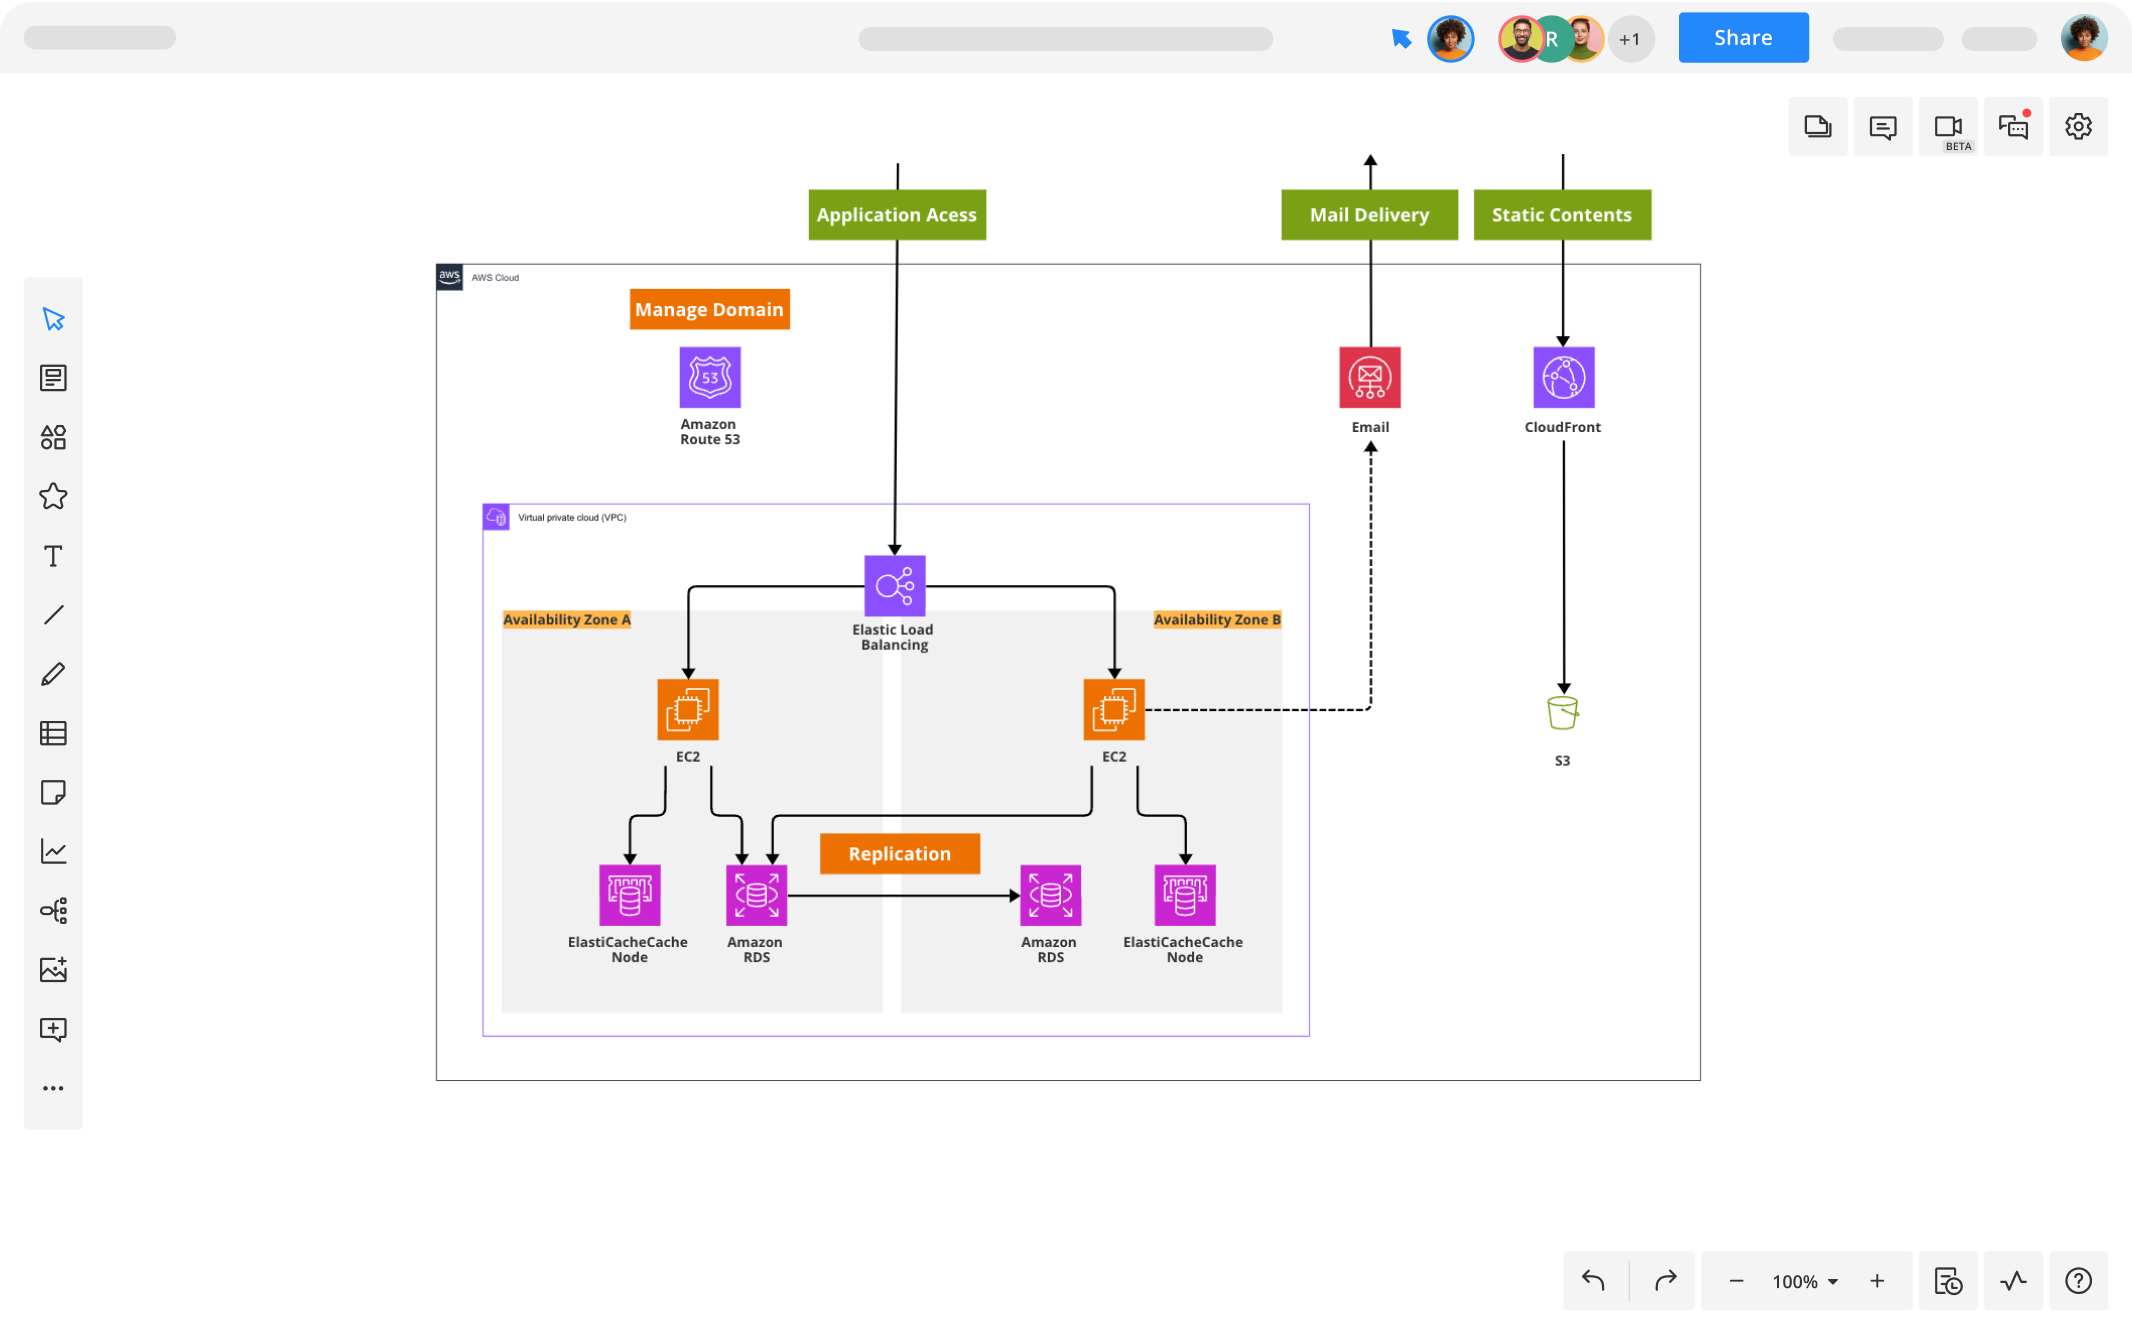The width and height of the screenshot is (2132, 1334).
Task: Open the starred favorites panel
Action: click(x=53, y=496)
